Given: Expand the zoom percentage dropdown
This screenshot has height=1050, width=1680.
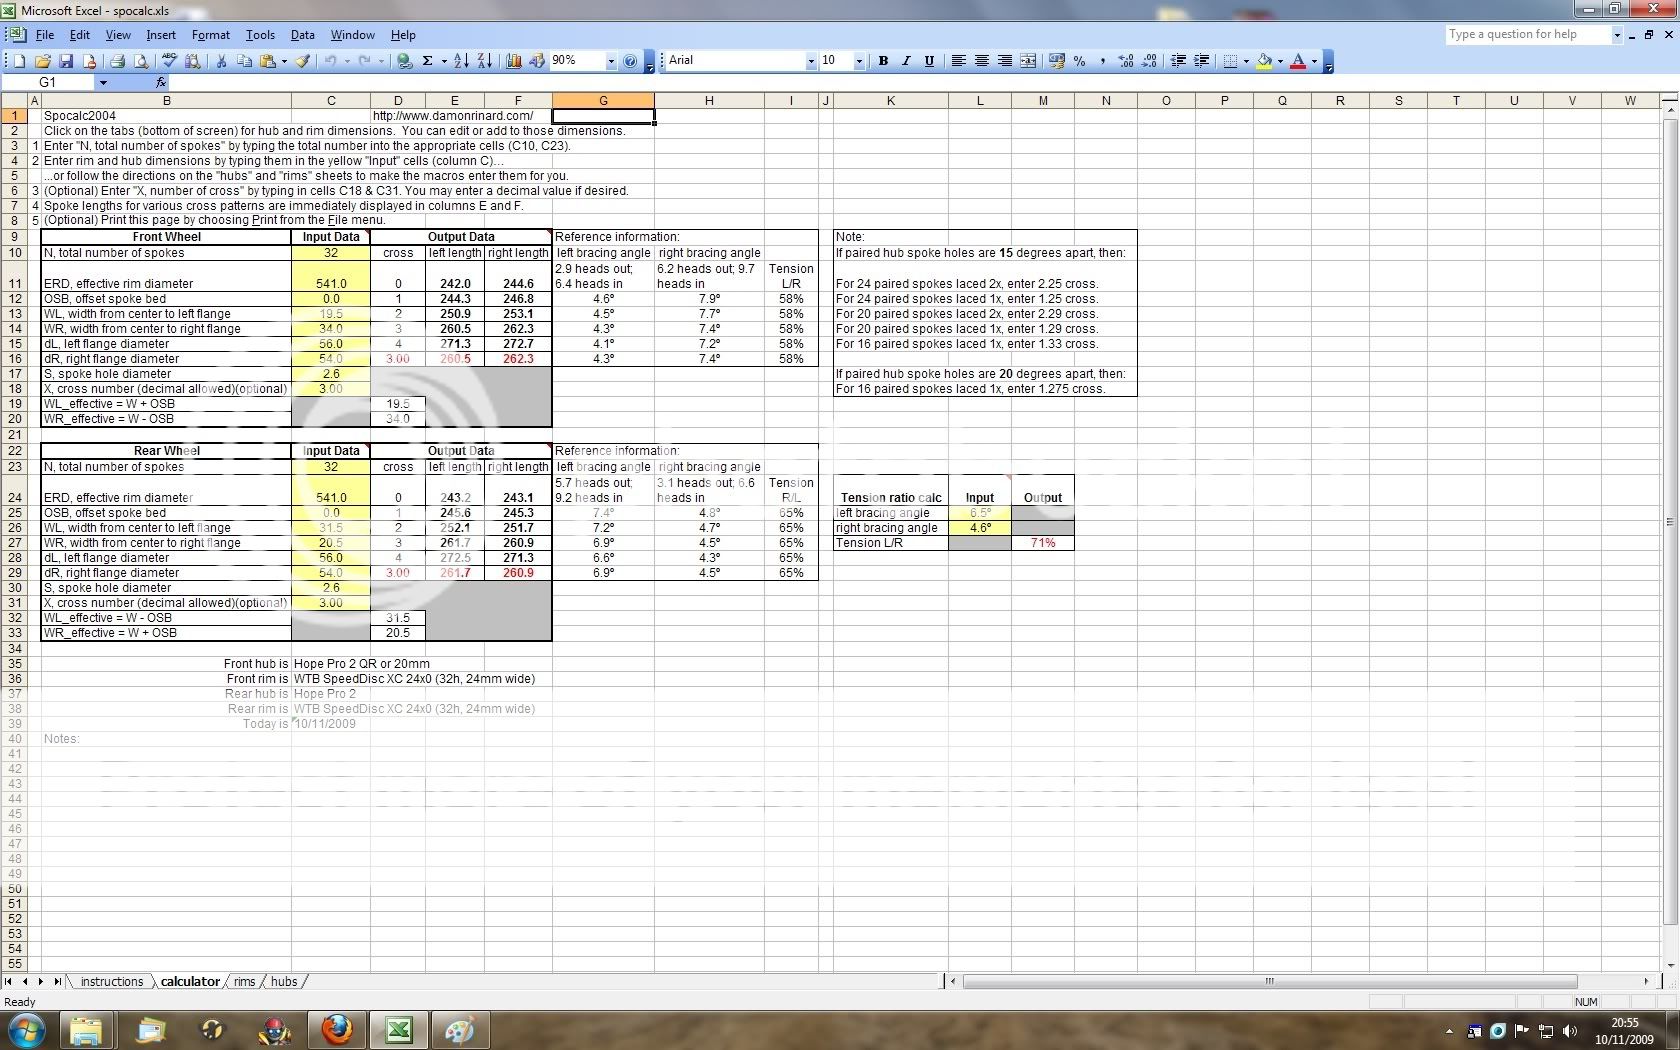Looking at the screenshot, I should pos(611,61).
